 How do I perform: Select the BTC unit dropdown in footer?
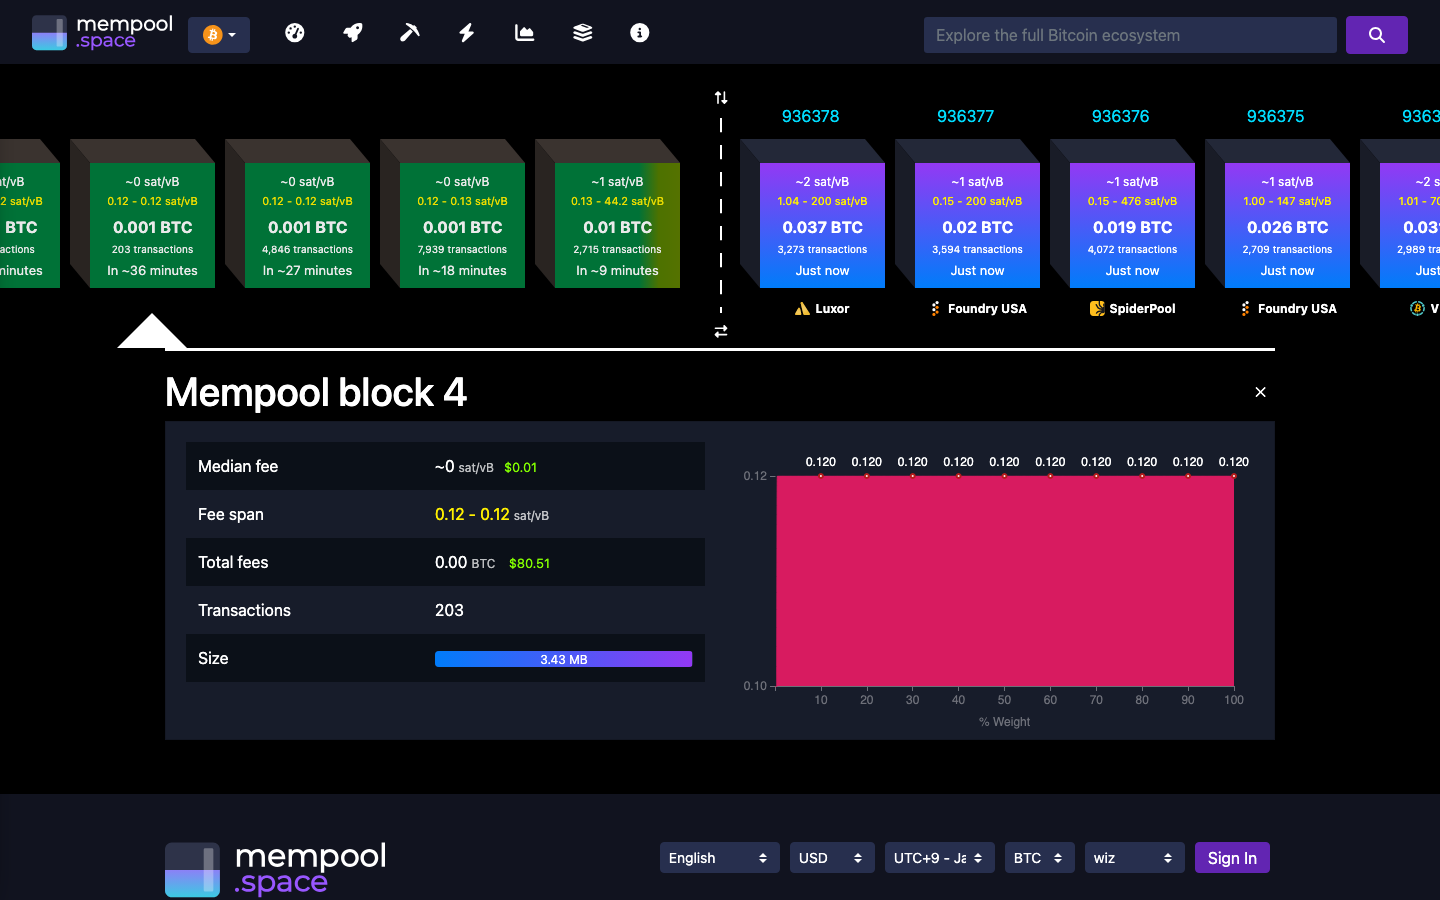1039,857
